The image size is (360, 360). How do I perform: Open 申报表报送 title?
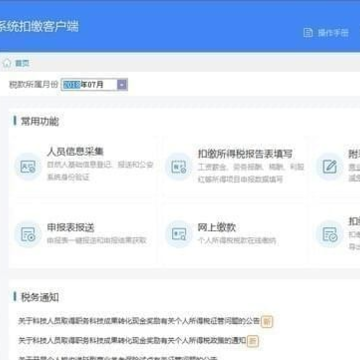click(x=71, y=227)
